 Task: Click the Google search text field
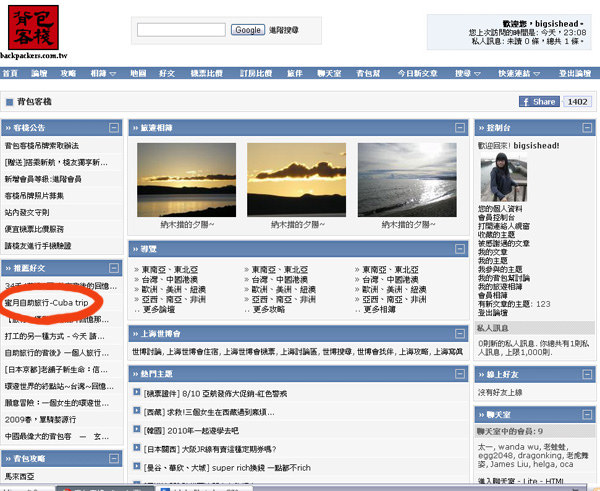(x=180, y=30)
